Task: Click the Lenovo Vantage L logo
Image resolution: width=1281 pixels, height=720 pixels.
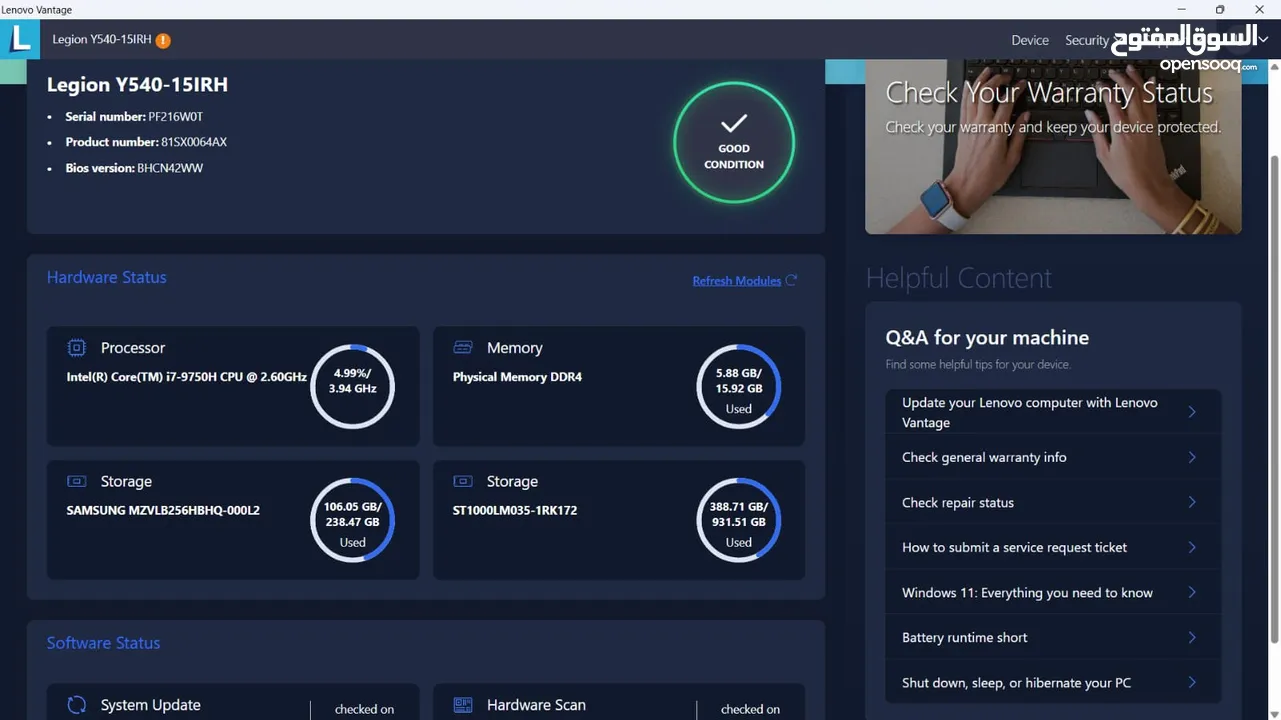Action: [20, 39]
